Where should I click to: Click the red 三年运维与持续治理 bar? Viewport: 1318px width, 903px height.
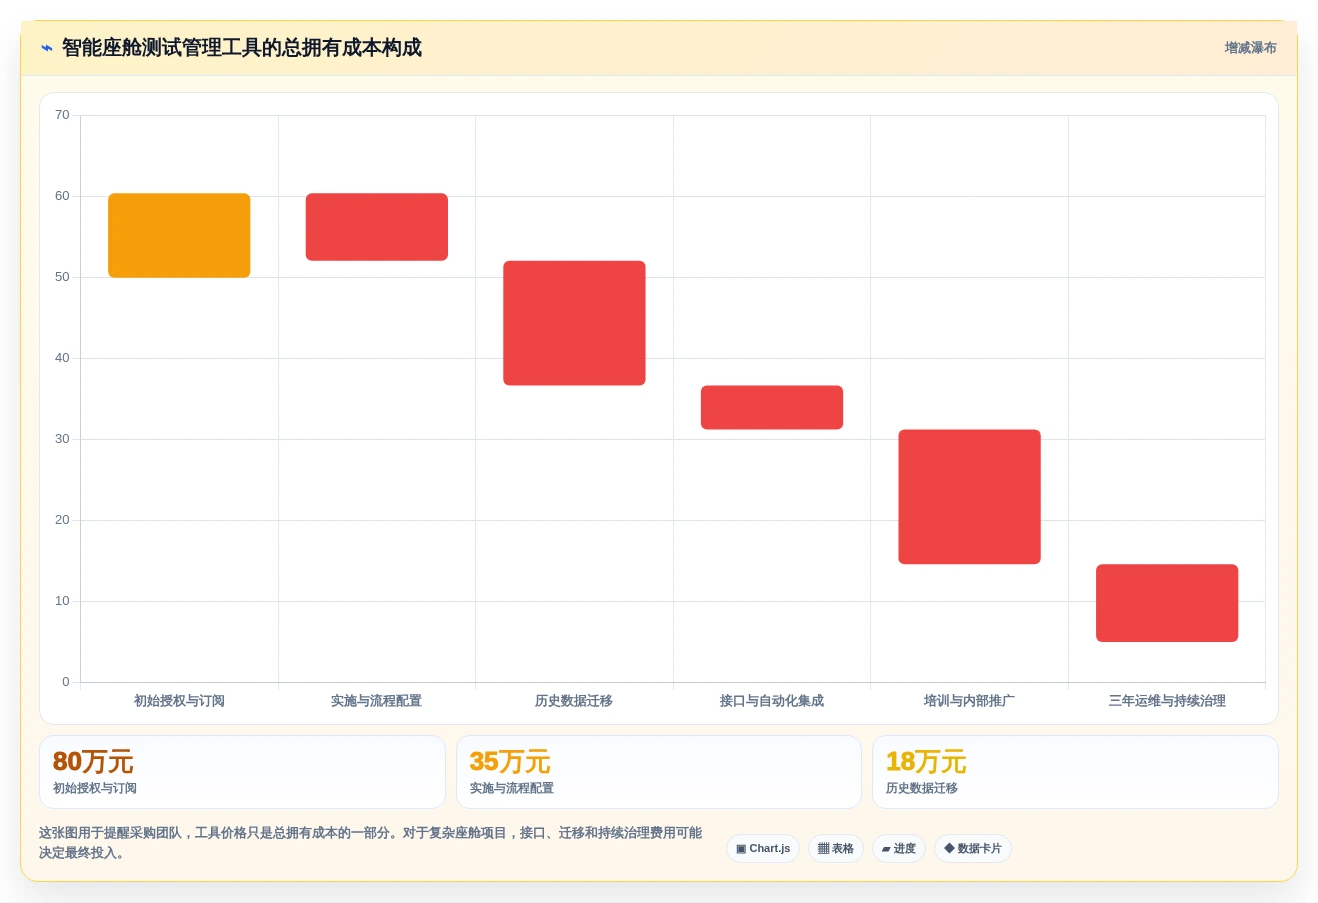point(1167,603)
